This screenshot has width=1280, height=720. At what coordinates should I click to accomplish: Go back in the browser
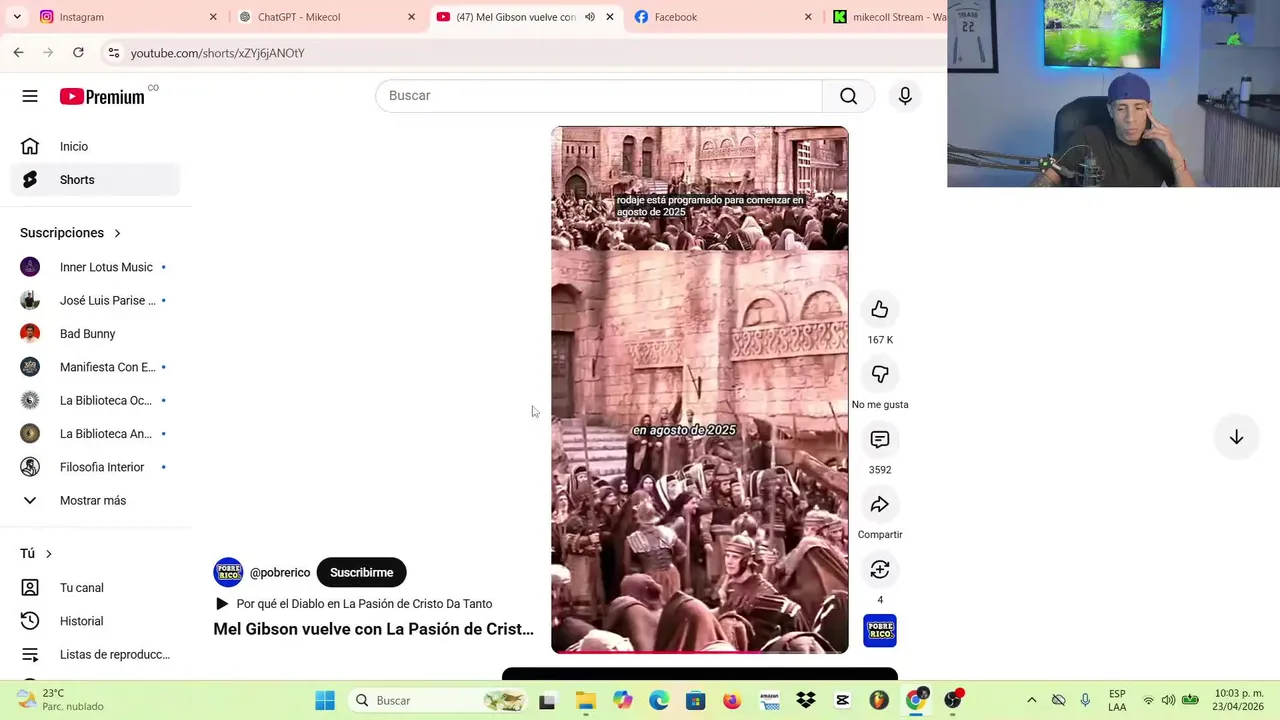pos(18,52)
